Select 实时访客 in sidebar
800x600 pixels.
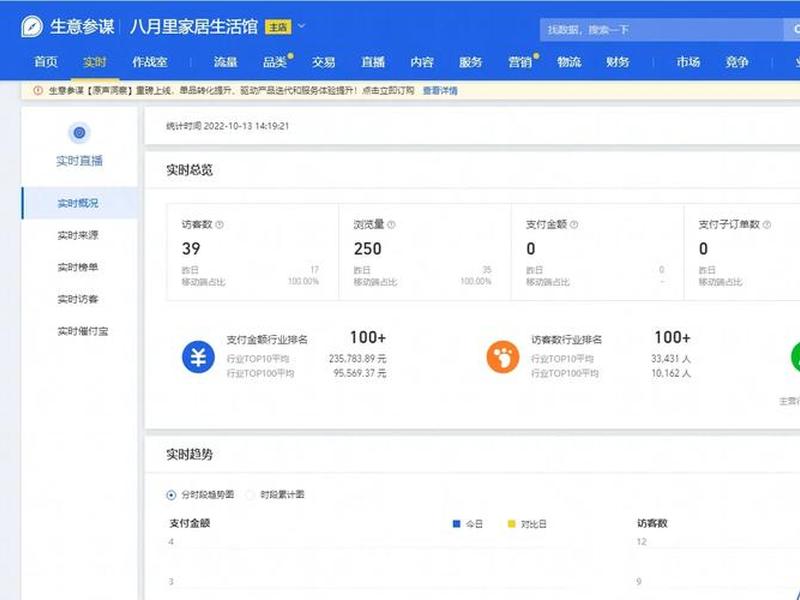(x=78, y=299)
